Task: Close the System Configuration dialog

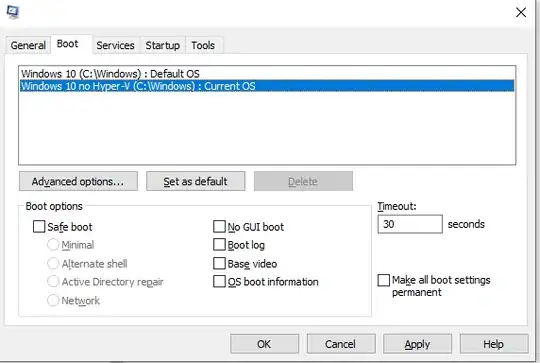Action: pos(521,12)
